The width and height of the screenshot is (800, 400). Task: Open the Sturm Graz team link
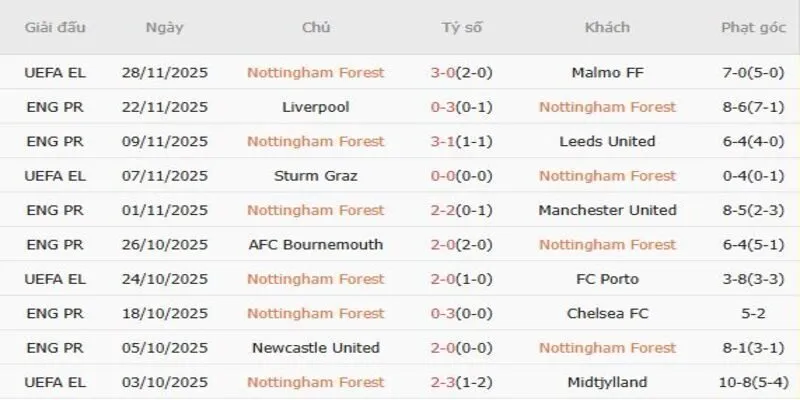315,176
